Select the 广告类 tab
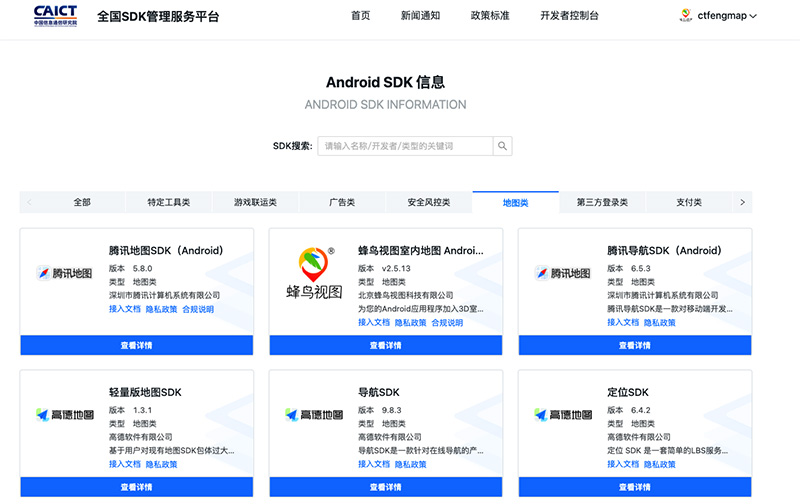Image resolution: width=800 pixels, height=504 pixels. point(342,203)
